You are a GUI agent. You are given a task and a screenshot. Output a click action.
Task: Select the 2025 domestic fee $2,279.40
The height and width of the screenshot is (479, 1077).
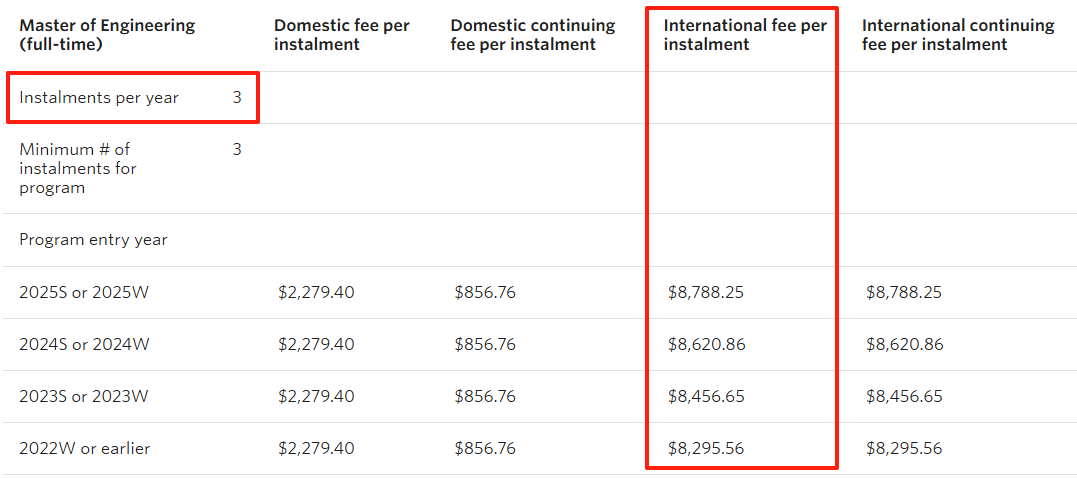click(x=316, y=293)
